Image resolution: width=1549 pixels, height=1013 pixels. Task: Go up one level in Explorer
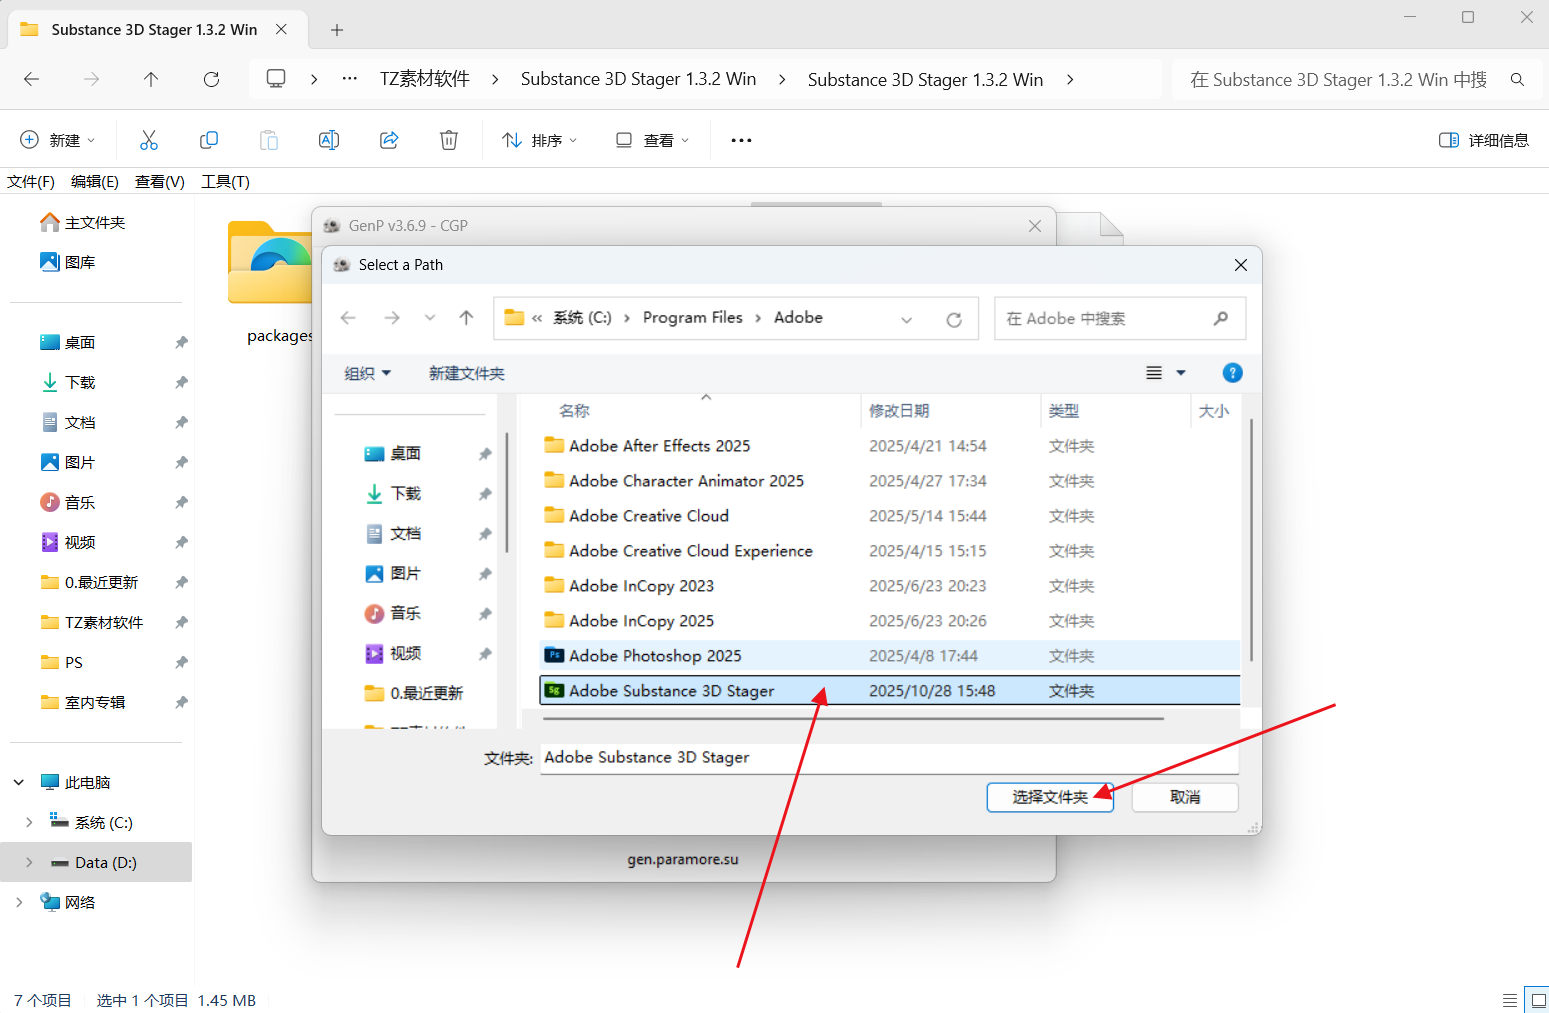(x=151, y=79)
